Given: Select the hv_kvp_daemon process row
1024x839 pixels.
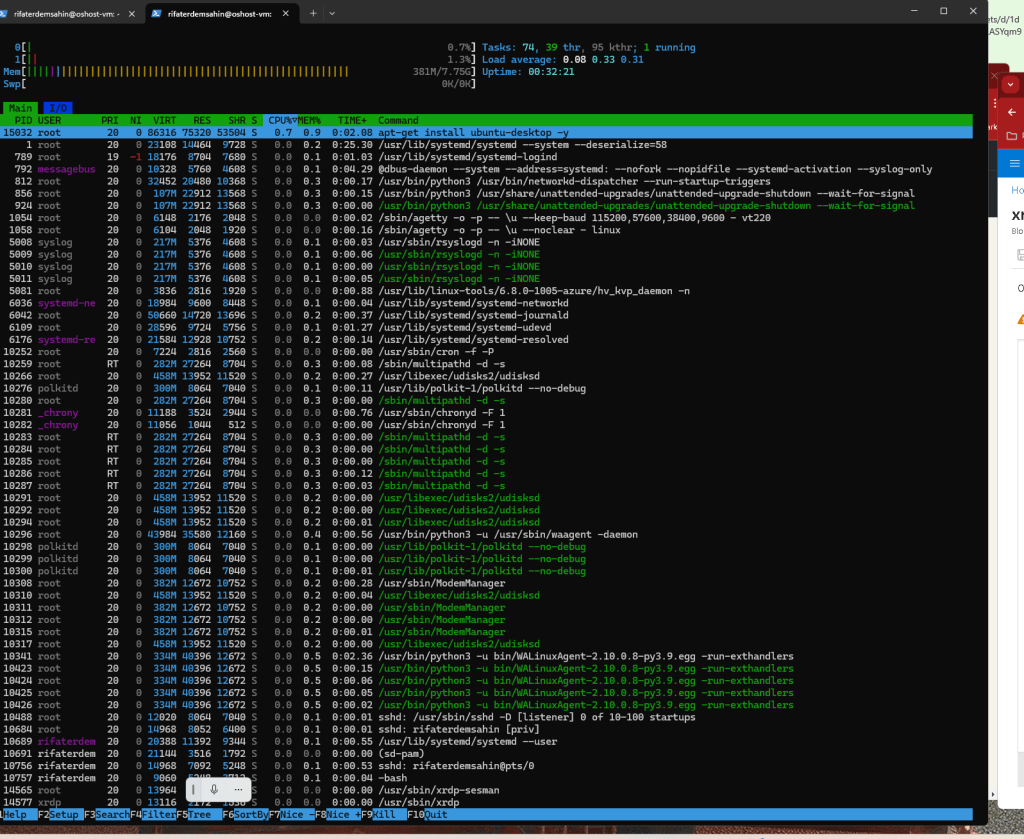Looking at the screenshot, I should [487, 291].
